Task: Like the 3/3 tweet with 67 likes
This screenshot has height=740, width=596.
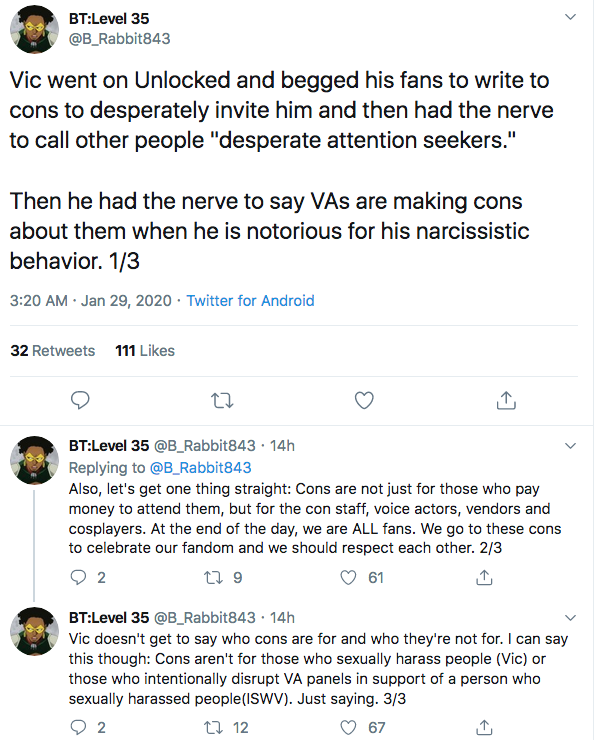Action: pos(348,727)
